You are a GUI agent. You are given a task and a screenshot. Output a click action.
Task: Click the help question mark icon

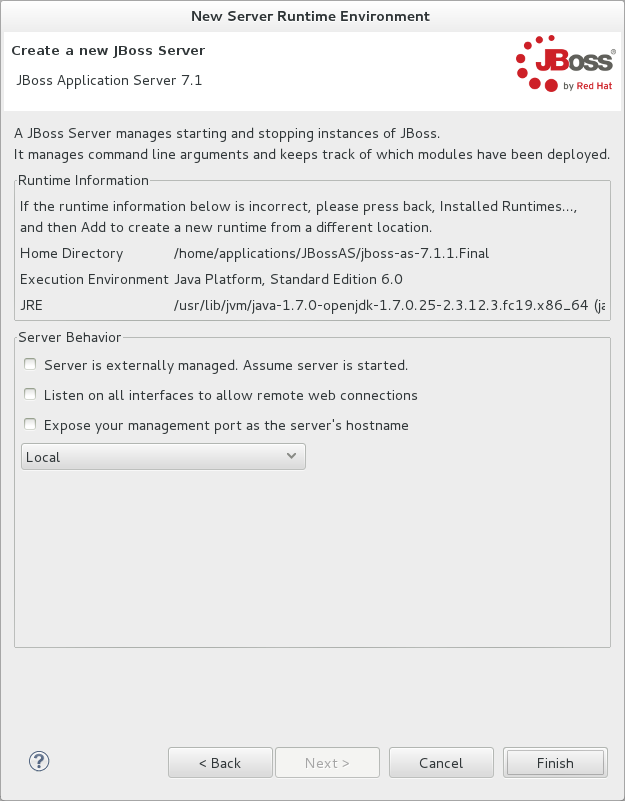click(x=40, y=762)
